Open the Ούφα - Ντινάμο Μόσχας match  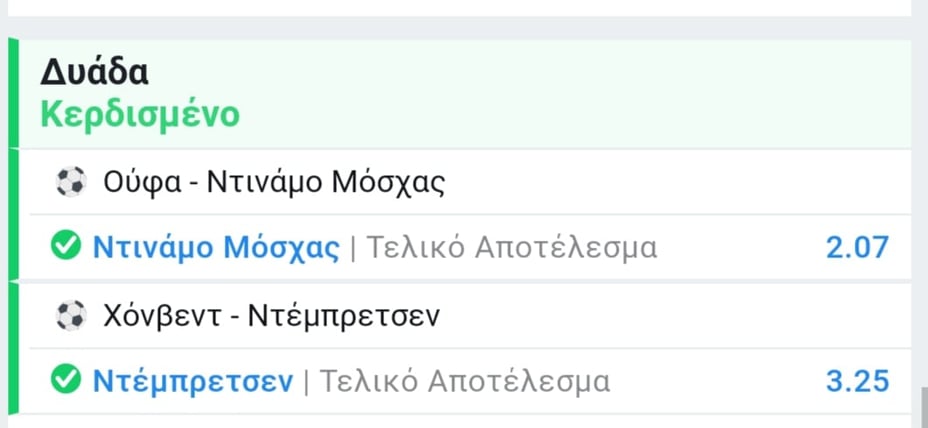[273, 182]
